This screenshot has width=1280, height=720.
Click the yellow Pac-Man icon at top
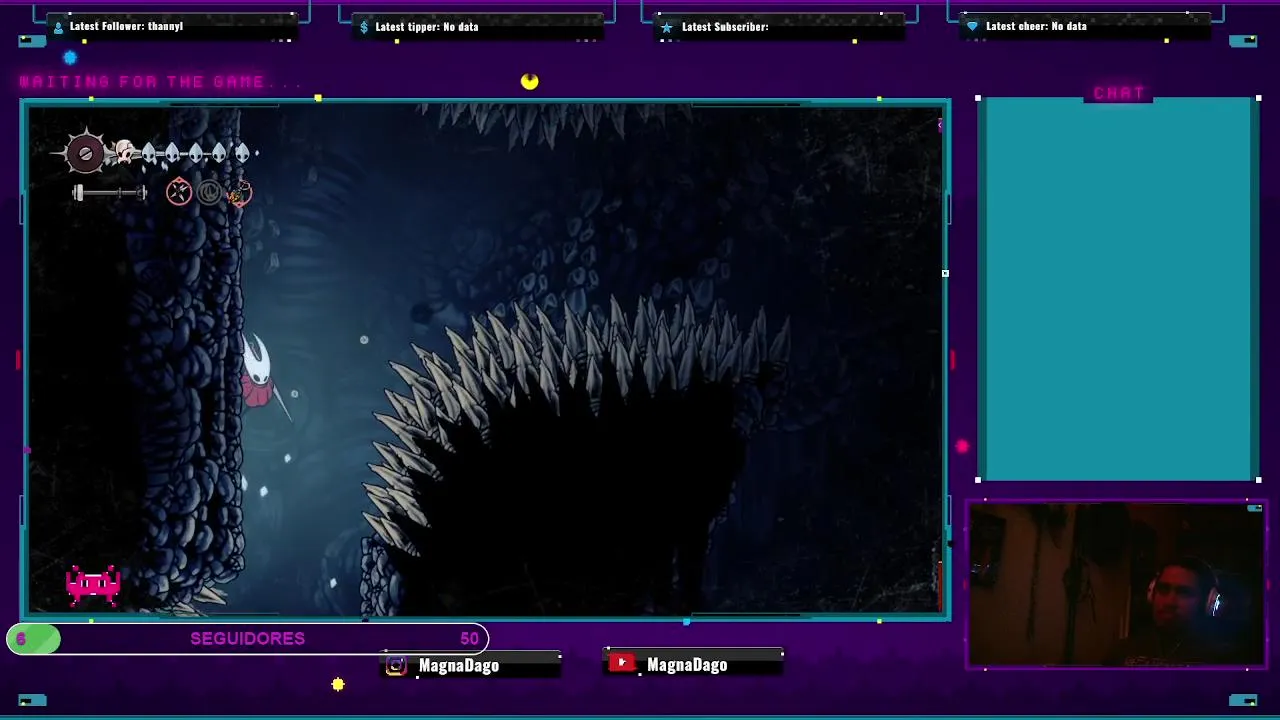(529, 82)
